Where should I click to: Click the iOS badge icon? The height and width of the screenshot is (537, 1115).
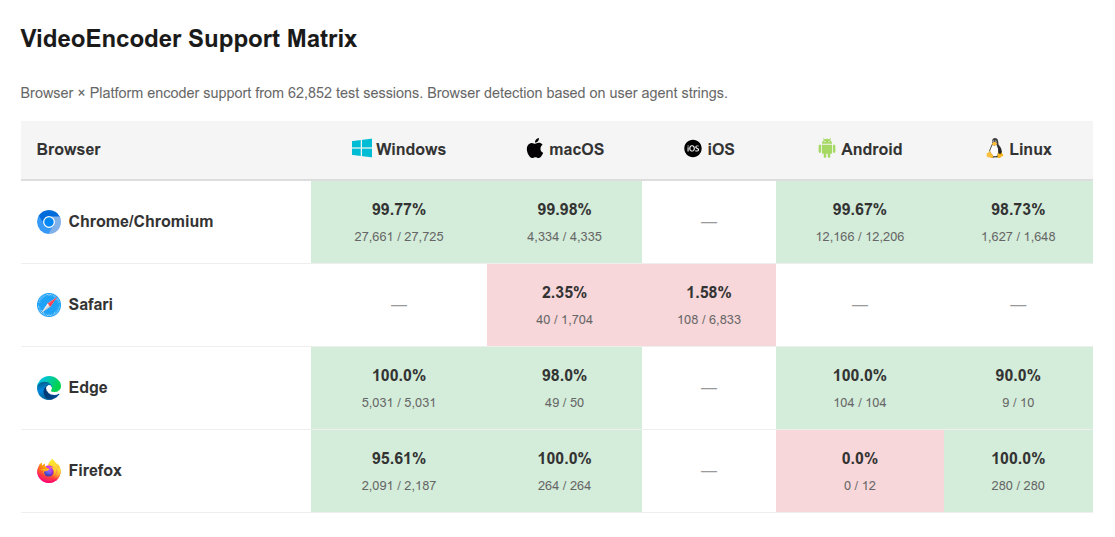[693, 149]
